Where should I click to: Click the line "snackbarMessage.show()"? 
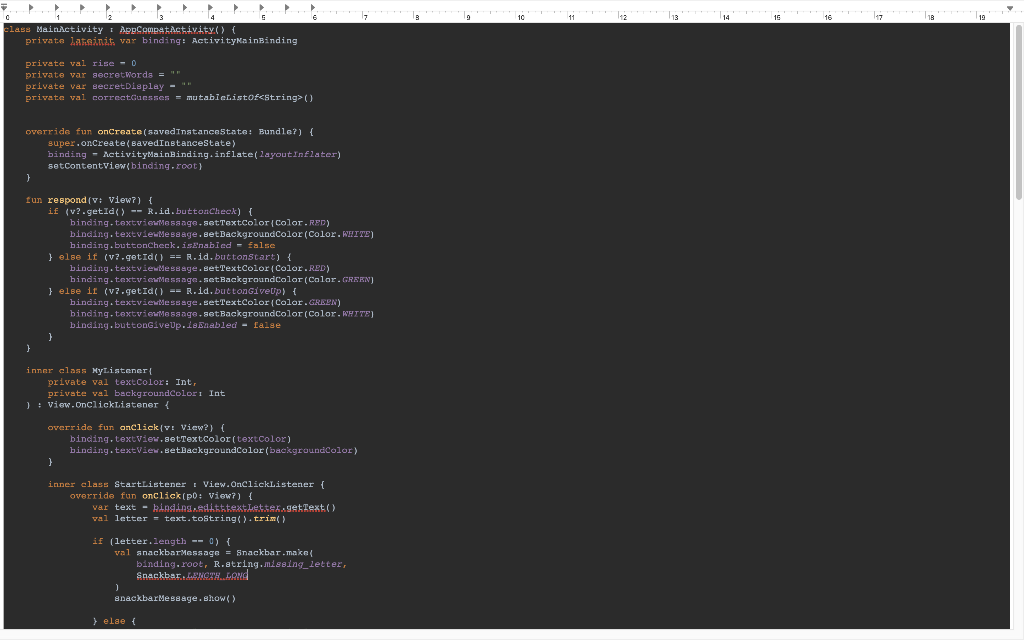(x=175, y=598)
